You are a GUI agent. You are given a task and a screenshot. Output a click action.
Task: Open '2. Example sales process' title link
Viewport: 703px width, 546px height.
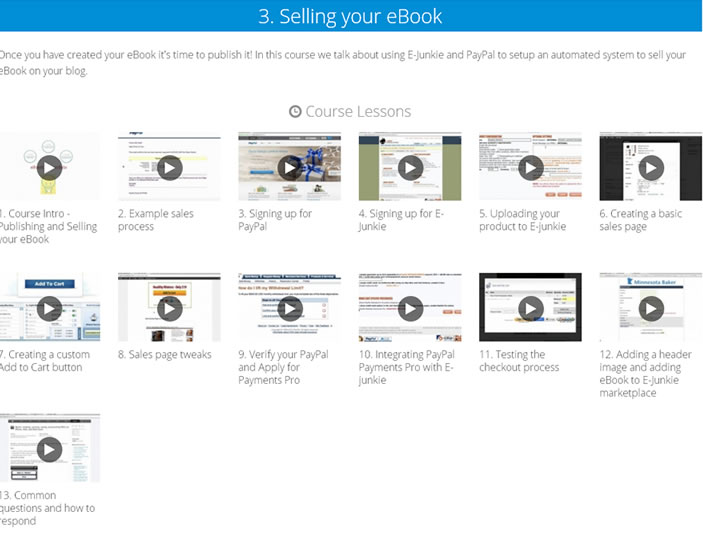[x=156, y=220]
